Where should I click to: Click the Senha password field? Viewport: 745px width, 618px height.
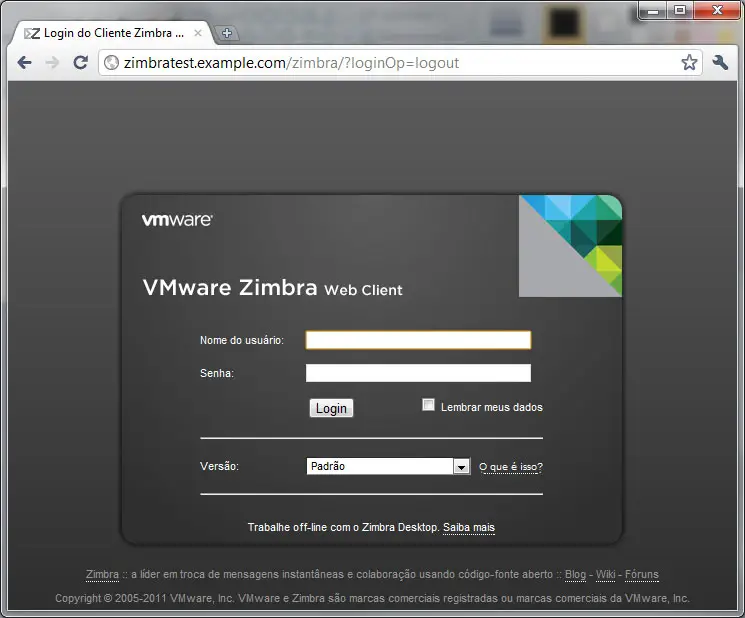418,373
